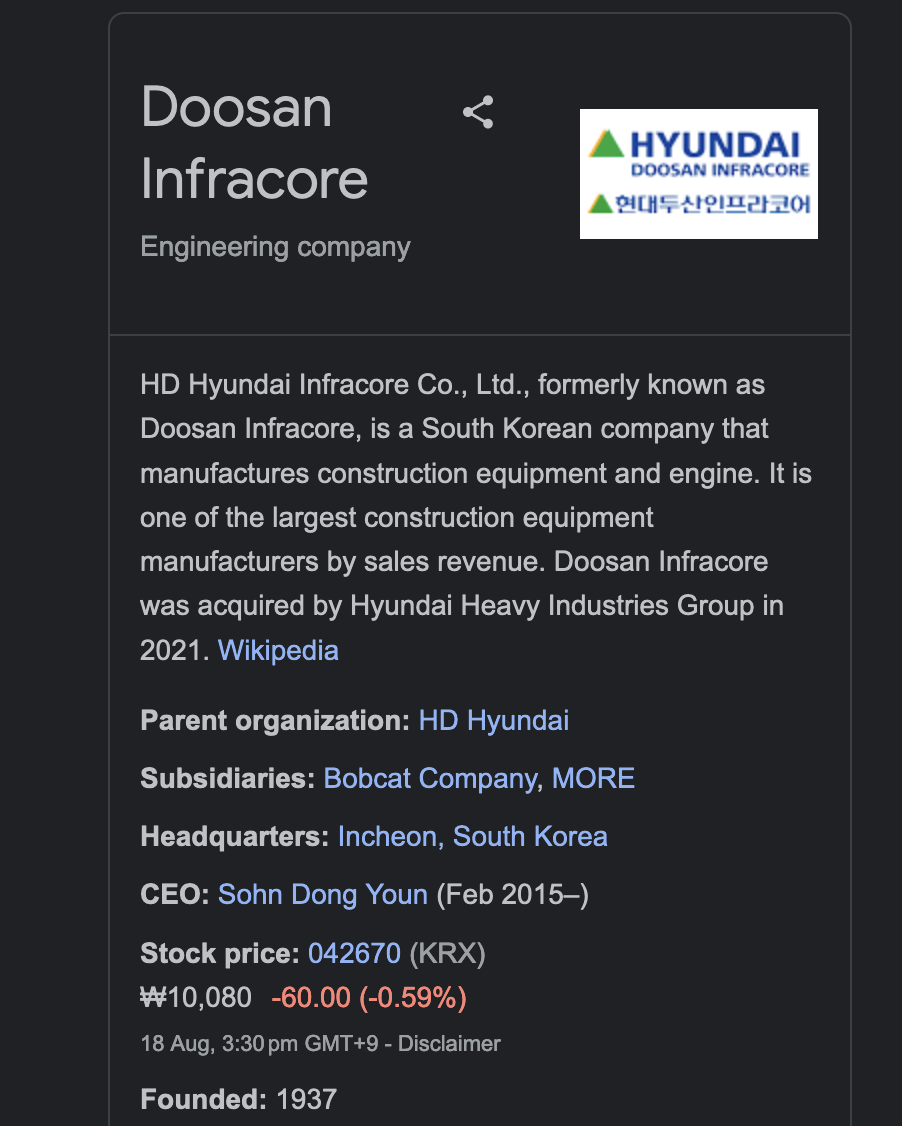This screenshot has width=902, height=1126.
Task: Click the Engineering company subtitle
Action: click(276, 247)
